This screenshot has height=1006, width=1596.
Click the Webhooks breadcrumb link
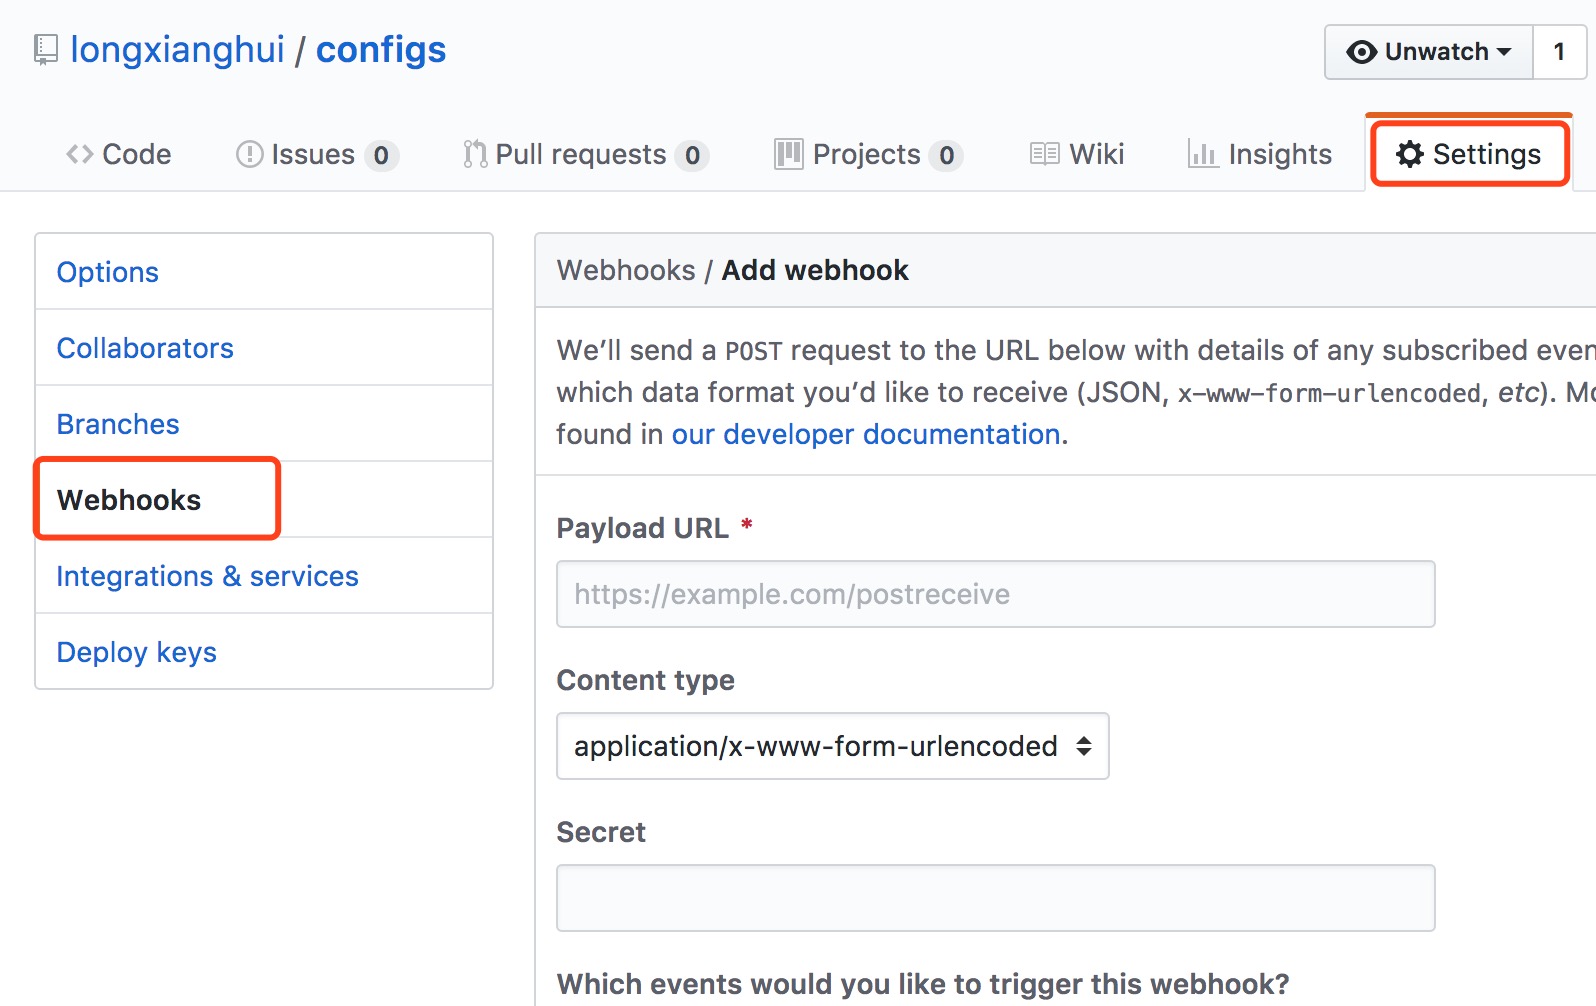626,270
